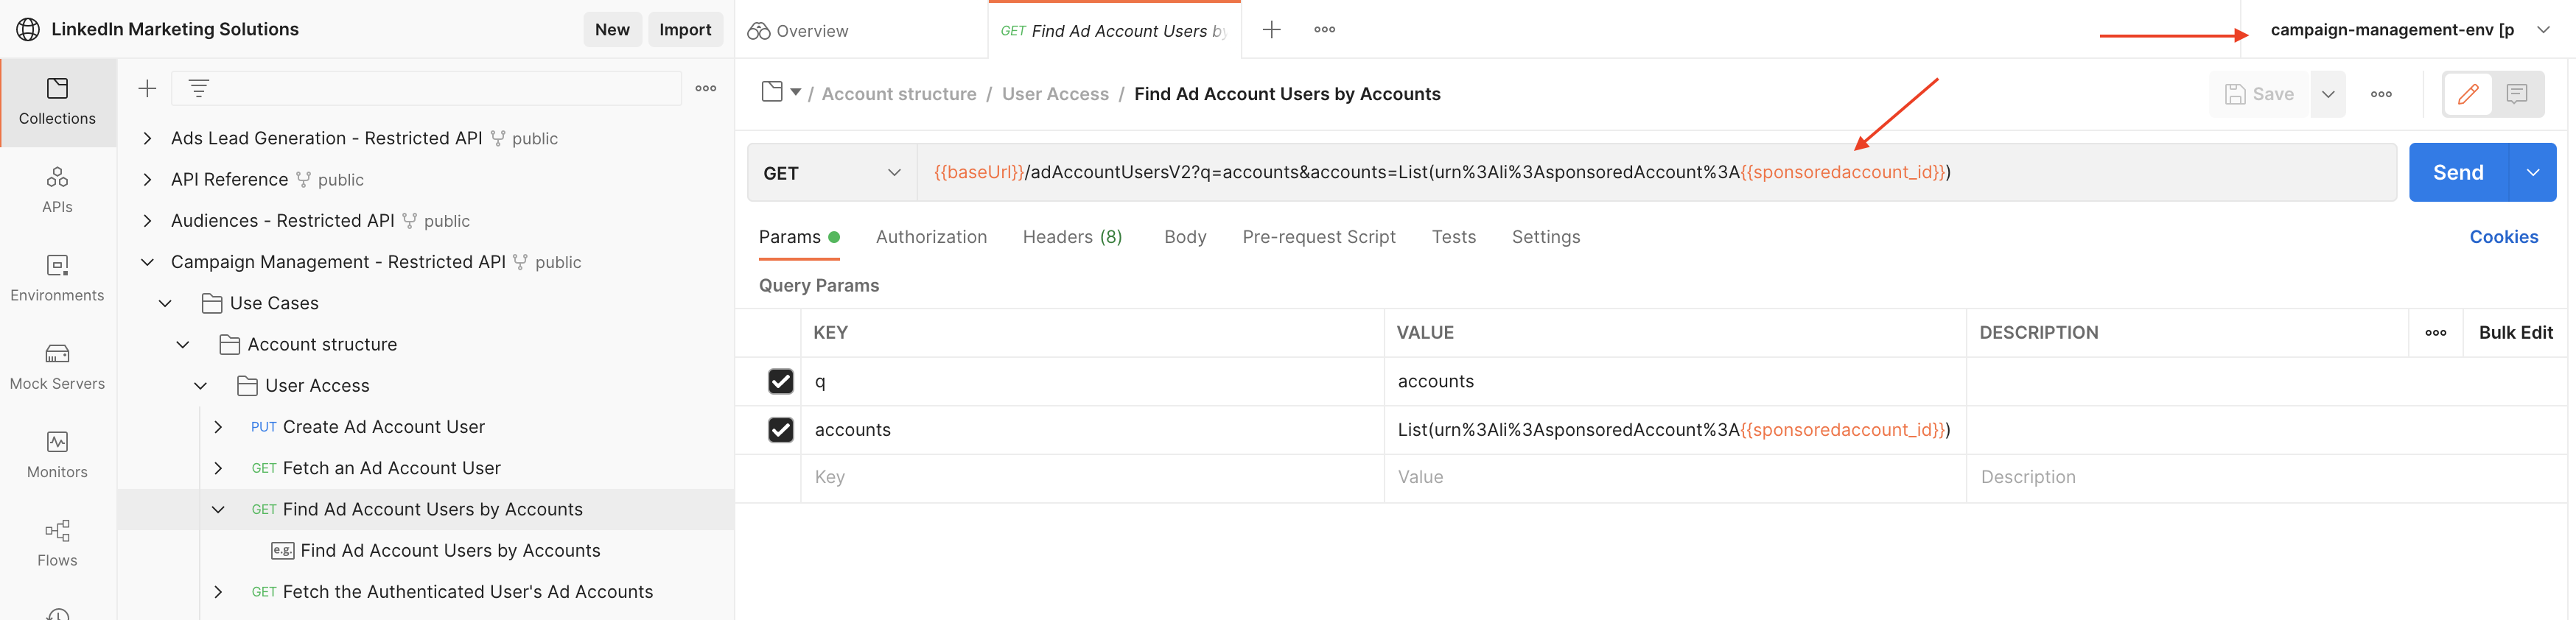
Task: Click the Use Cases folder icon
Action: 211,303
